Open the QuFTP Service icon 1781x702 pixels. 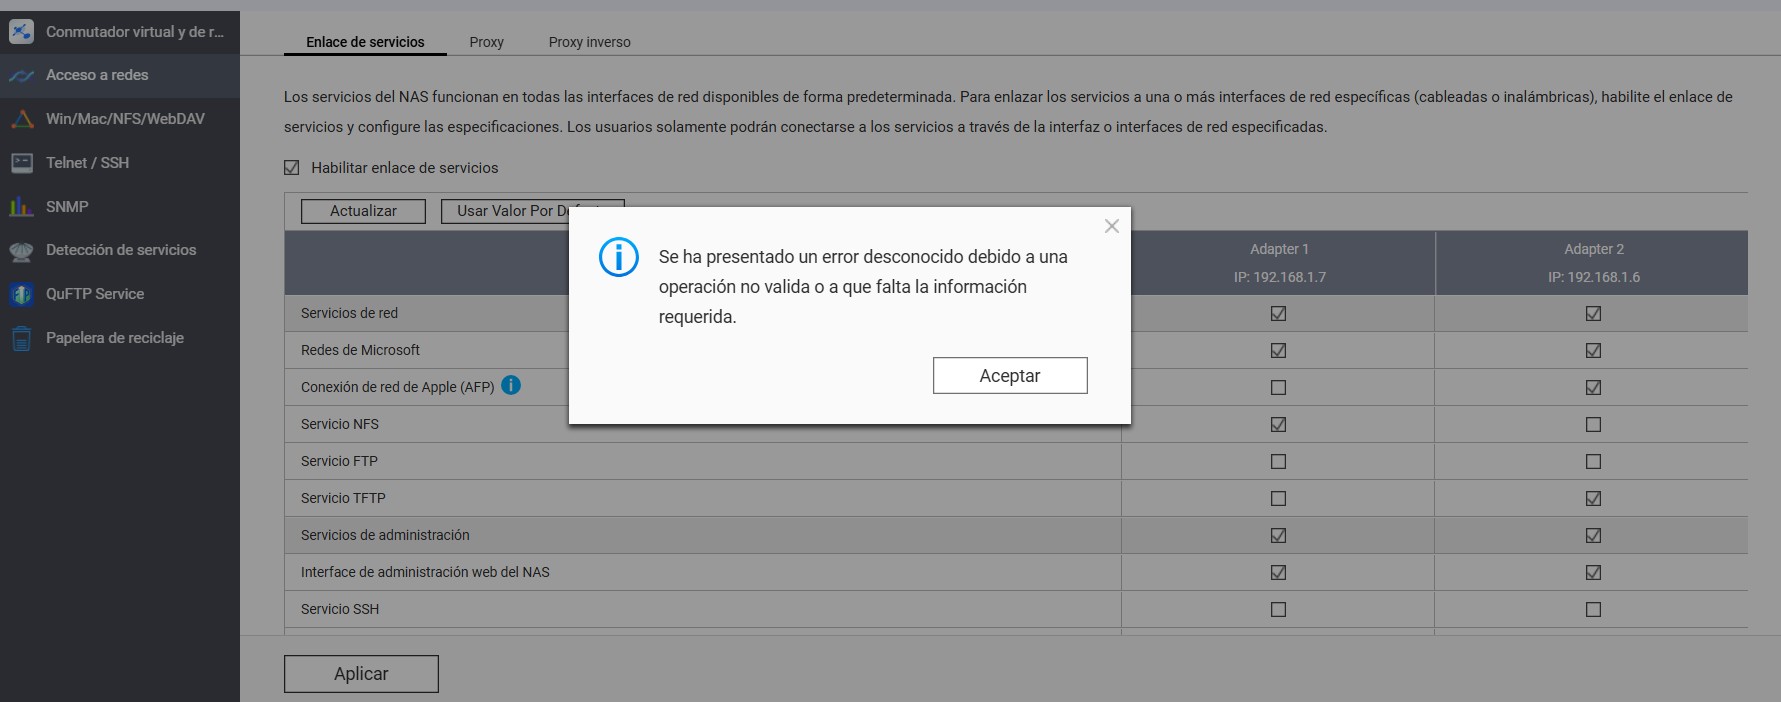pos(21,294)
